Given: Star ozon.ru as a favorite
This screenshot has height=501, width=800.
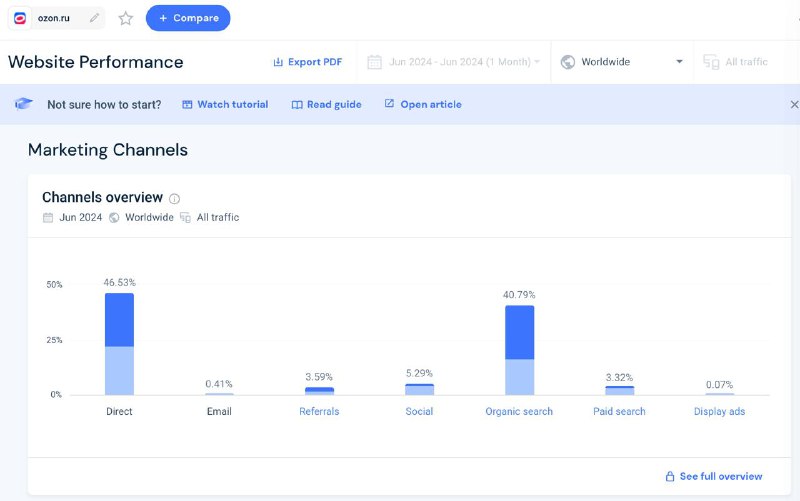Looking at the screenshot, I should (126, 18).
